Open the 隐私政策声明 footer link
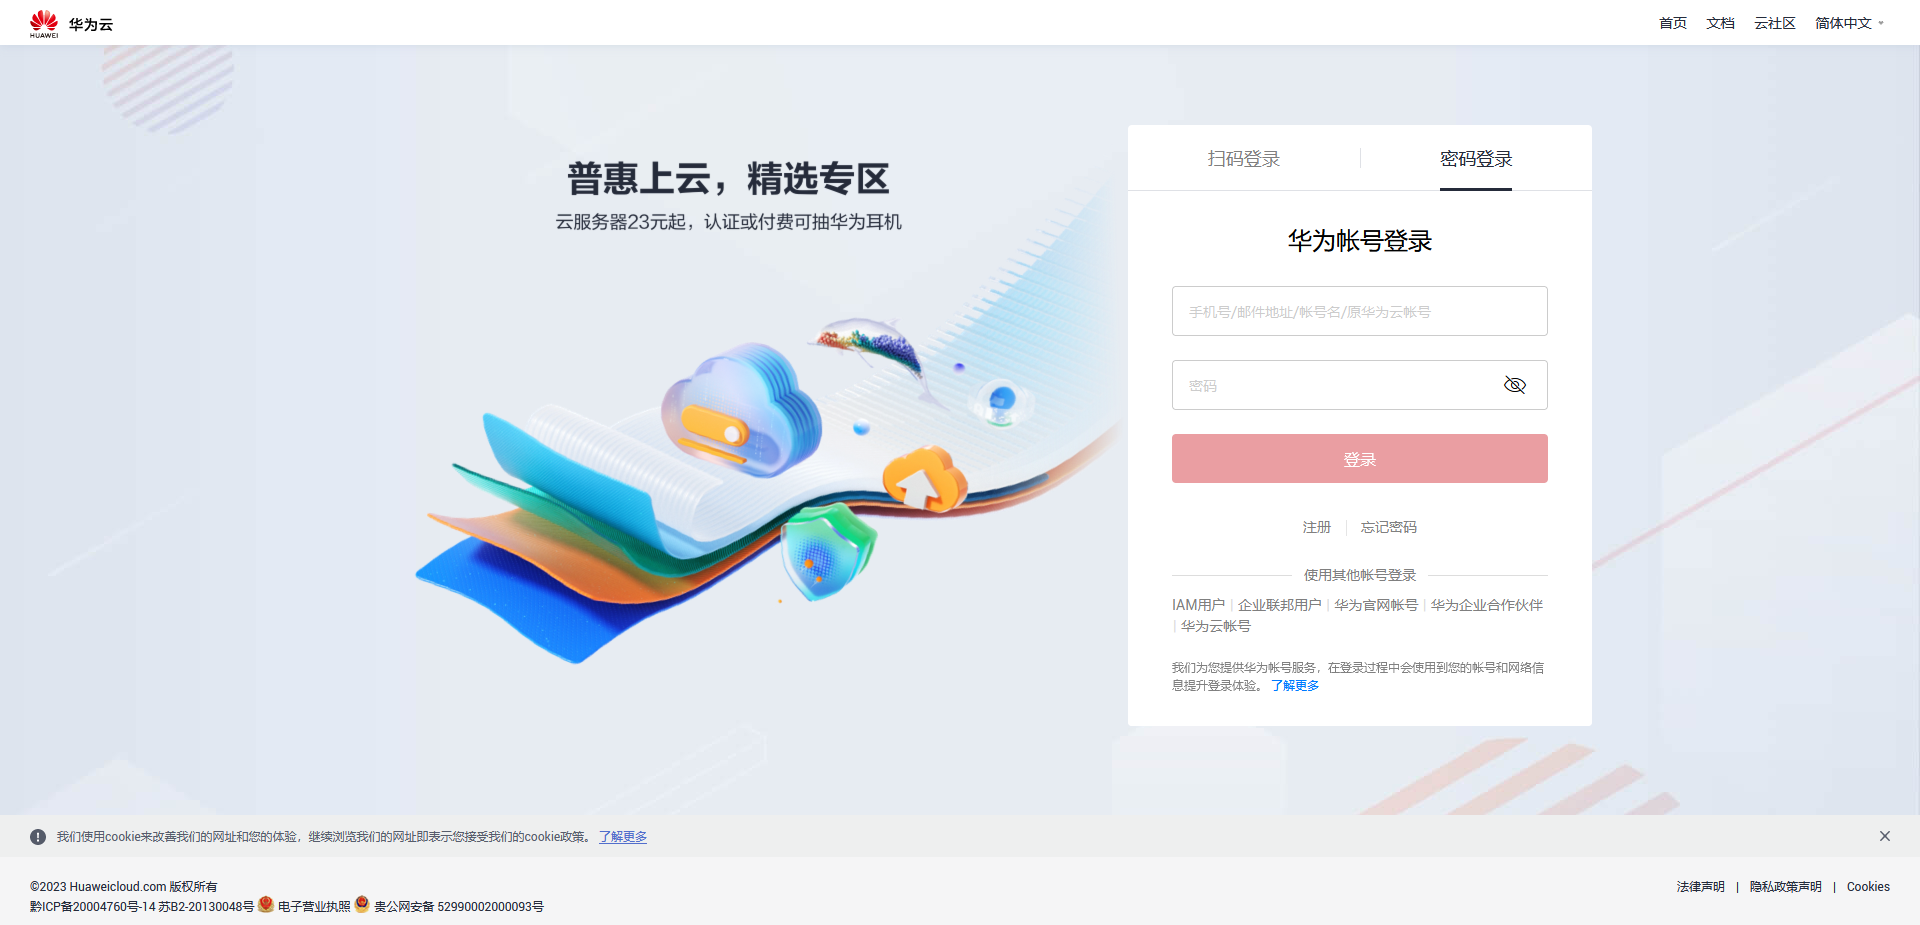Screen dimensions: 1920x925 (x=1785, y=887)
